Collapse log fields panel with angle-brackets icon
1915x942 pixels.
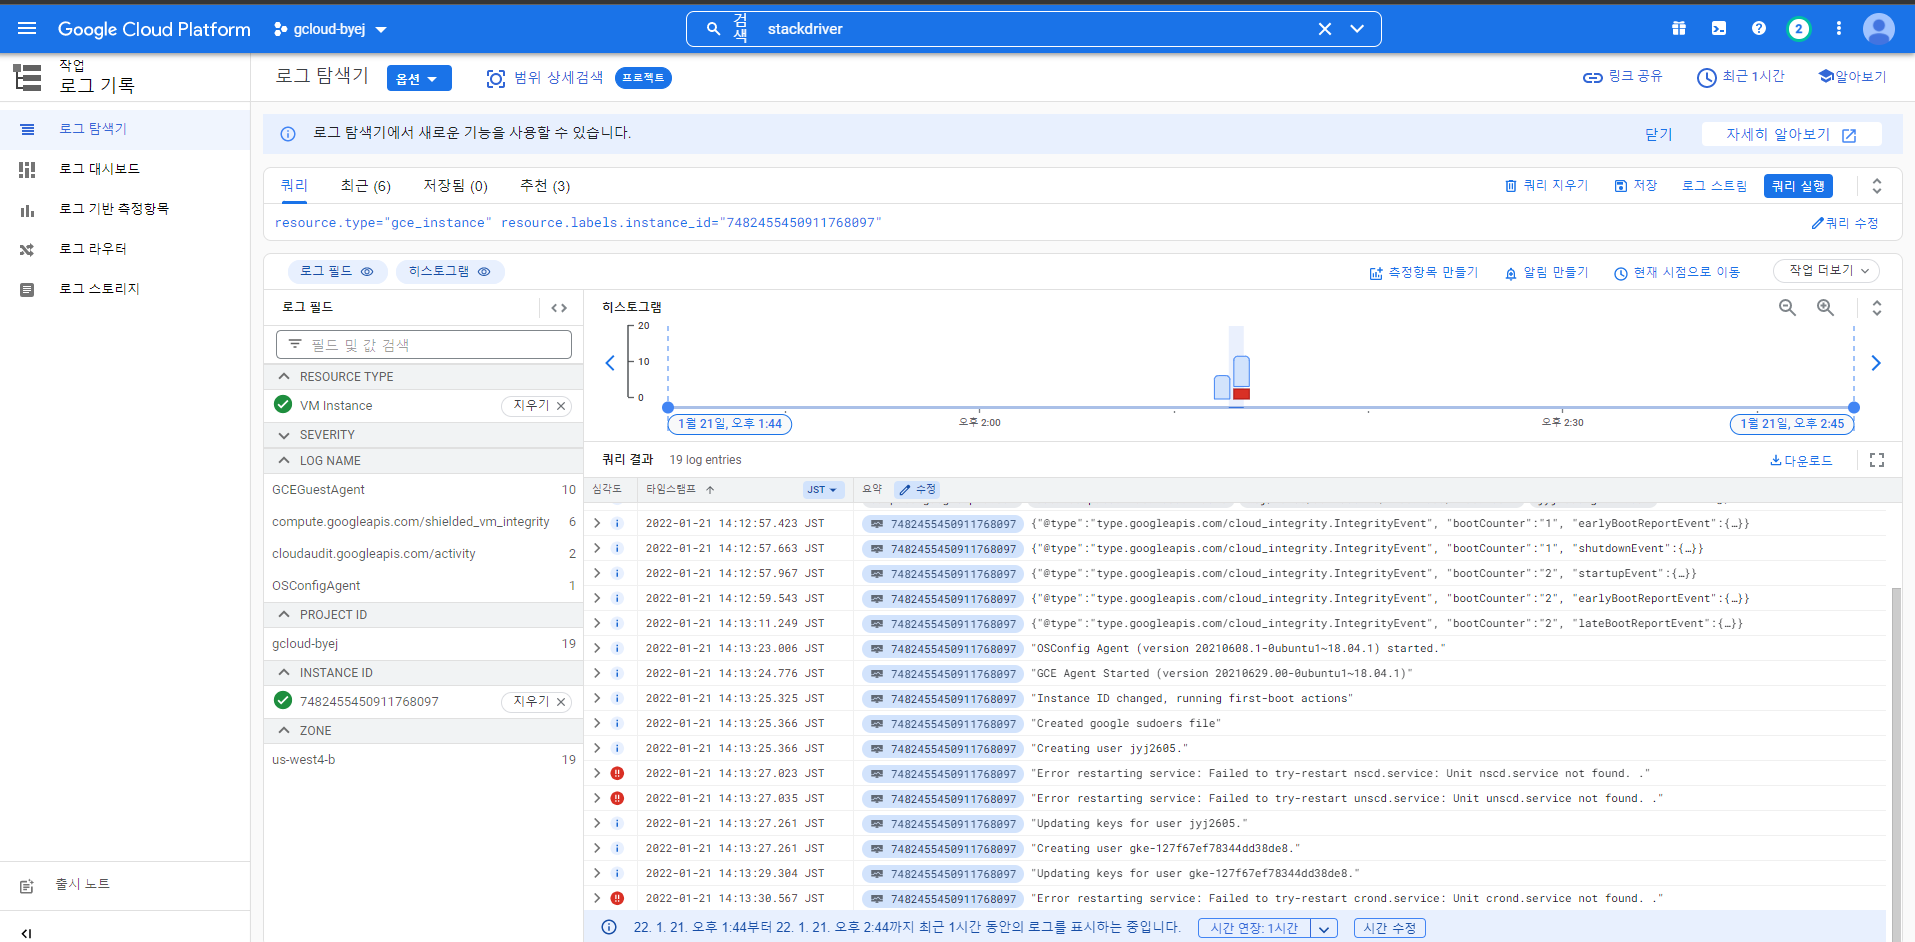tap(559, 308)
